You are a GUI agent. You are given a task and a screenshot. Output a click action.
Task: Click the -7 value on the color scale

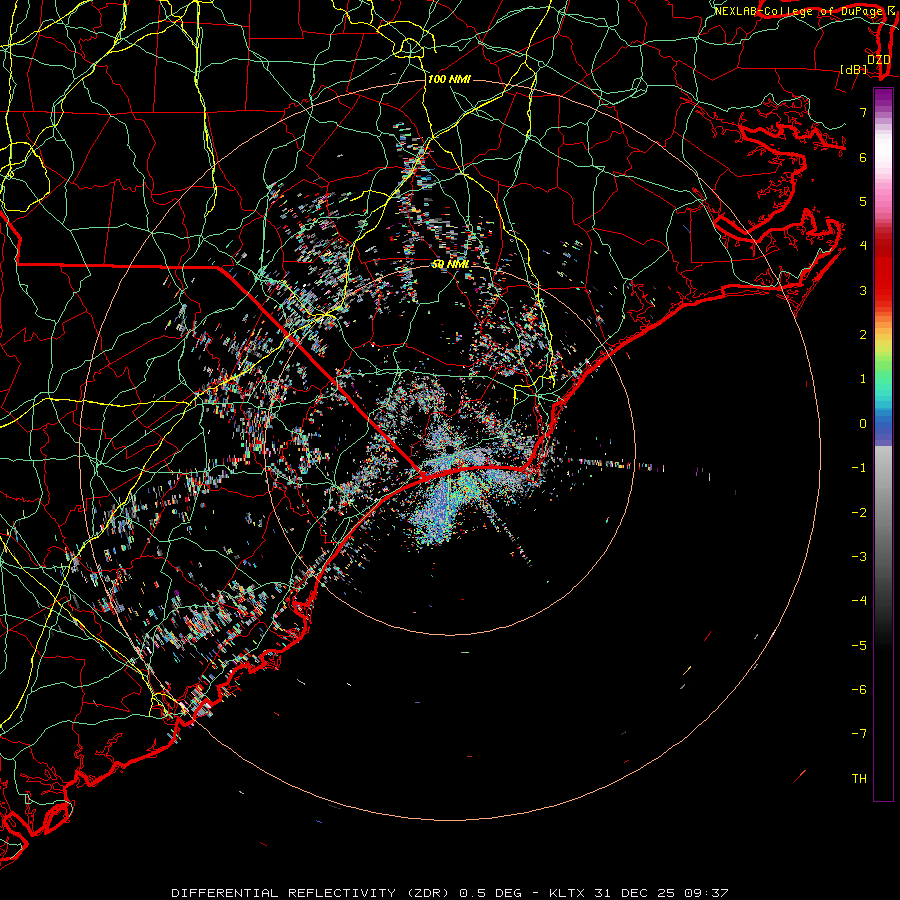[x=859, y=734]
